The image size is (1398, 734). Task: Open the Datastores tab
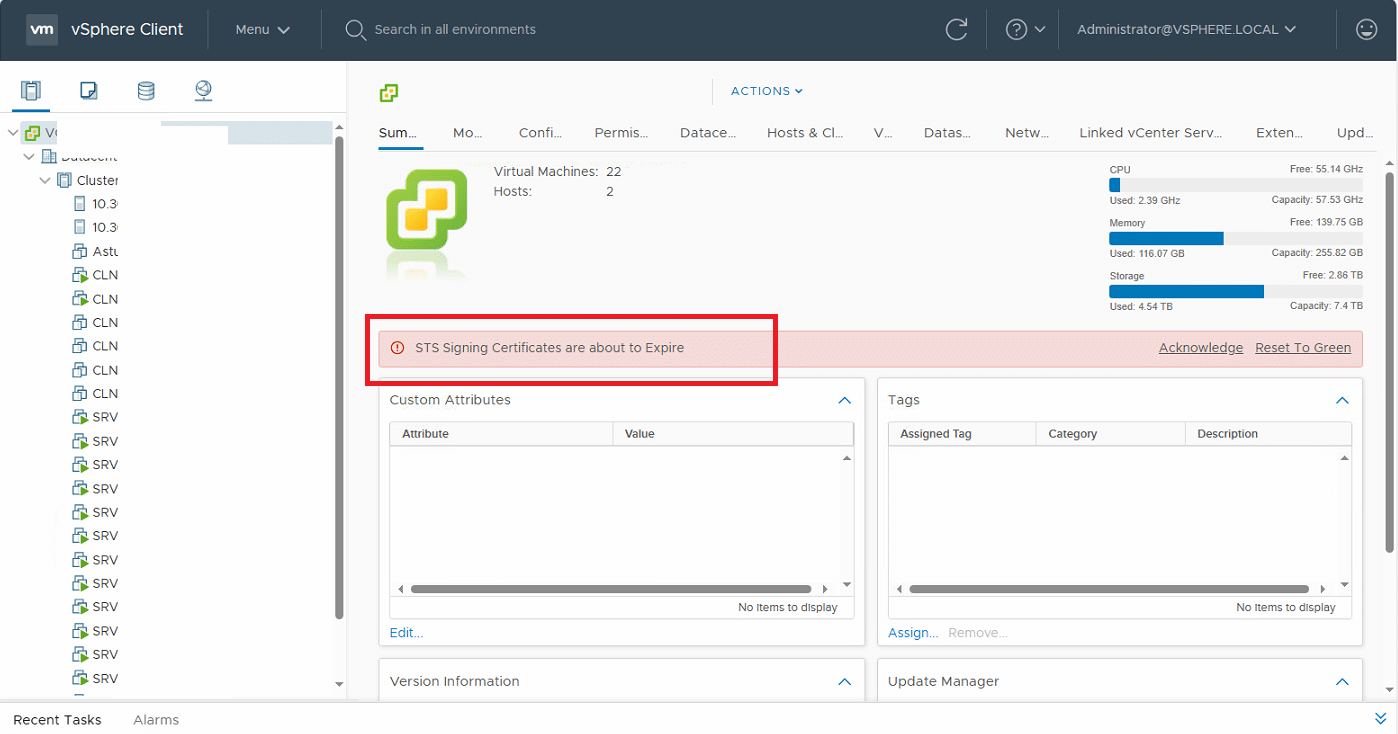(x=947, y=133)
